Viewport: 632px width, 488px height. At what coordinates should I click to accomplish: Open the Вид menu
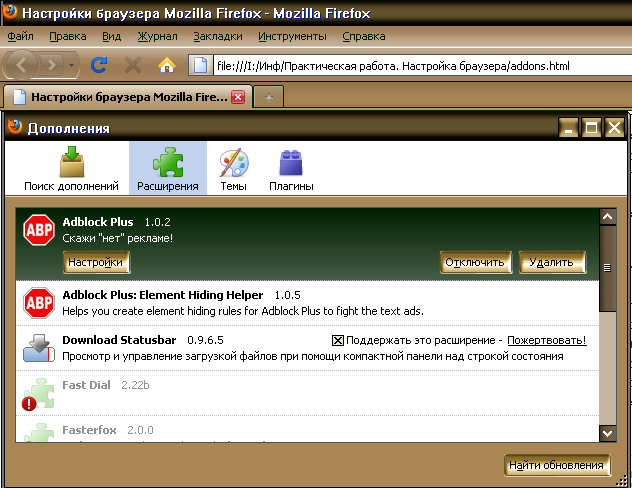pos(111,36)
